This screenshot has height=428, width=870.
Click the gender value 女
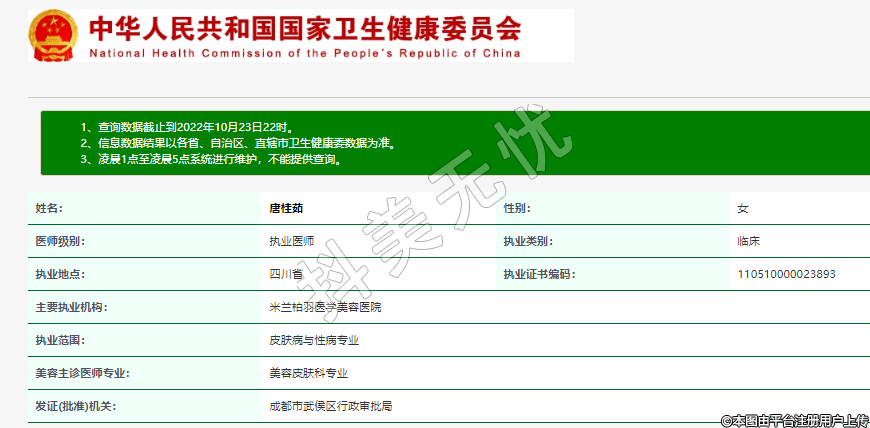tap(743, 209)
